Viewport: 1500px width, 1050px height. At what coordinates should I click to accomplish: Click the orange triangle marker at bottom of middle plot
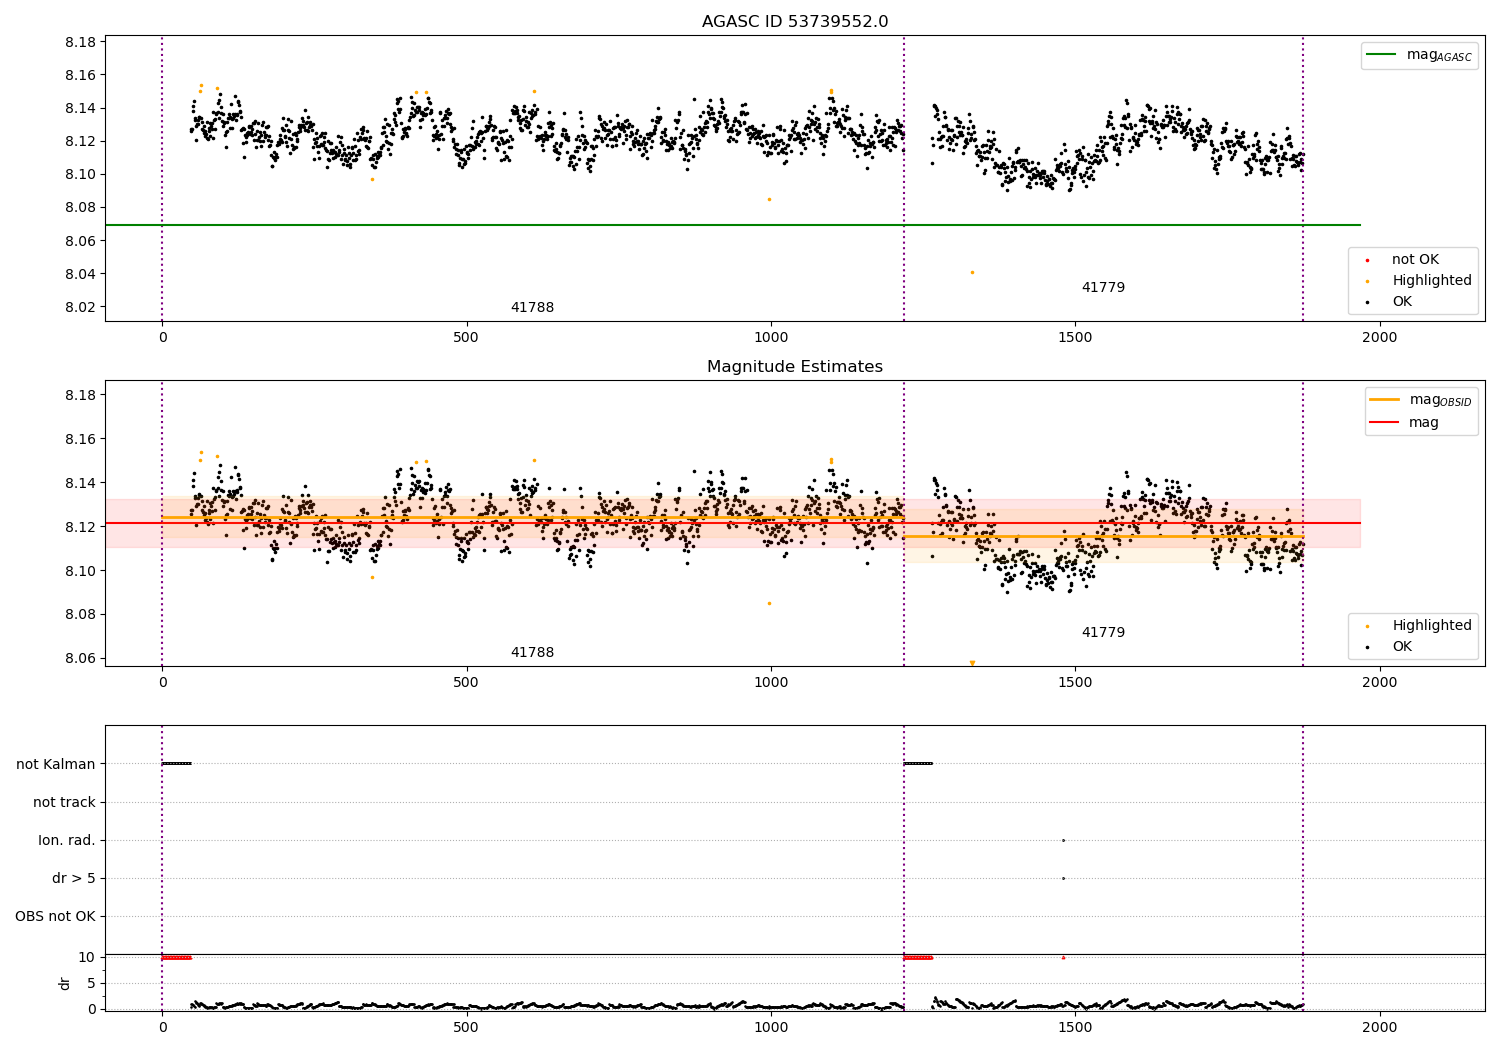(x=972, y=663)
